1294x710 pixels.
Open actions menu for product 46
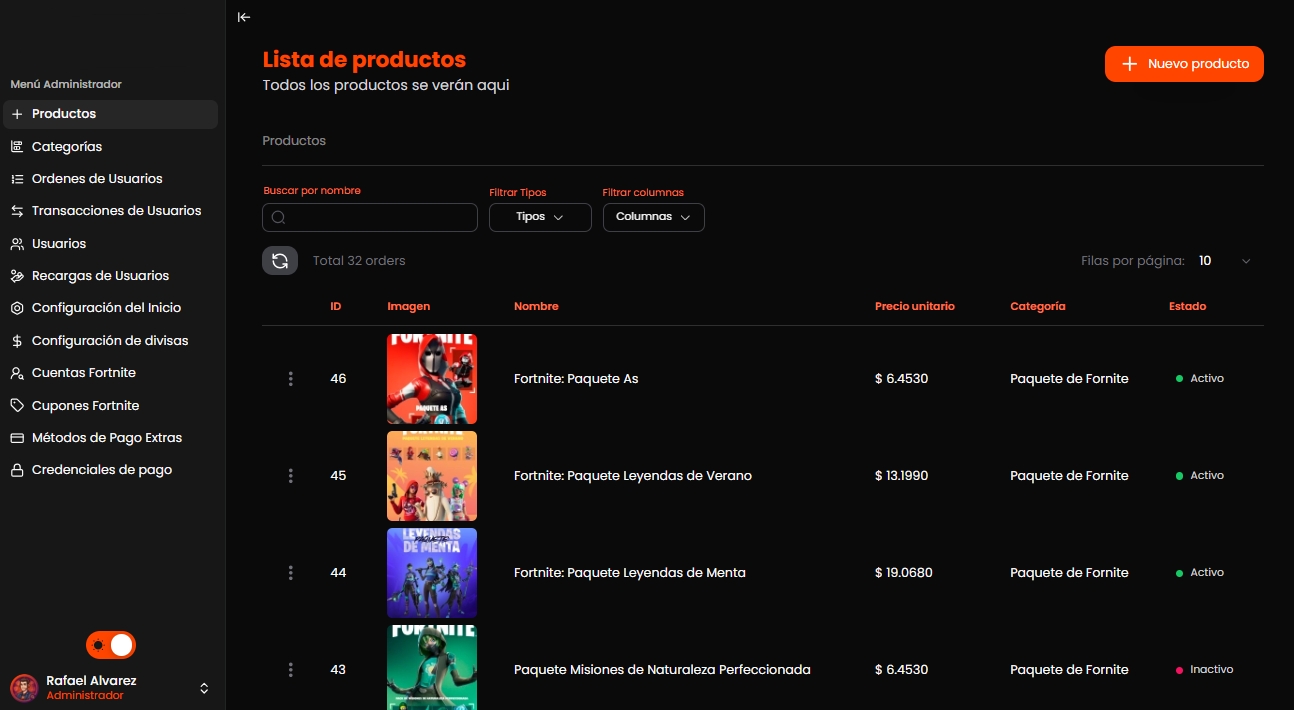pyautogui.click(x=291, y=379)
